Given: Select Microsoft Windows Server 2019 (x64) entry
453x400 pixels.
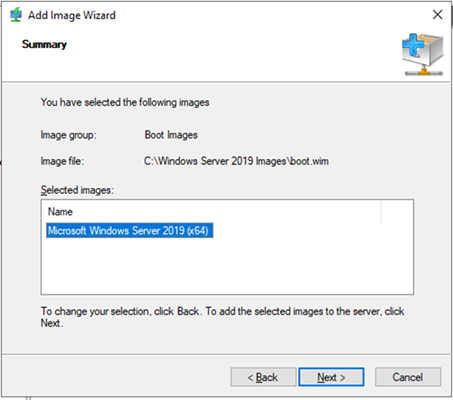Looking at the screenshot, I should (x=129, y=230).
